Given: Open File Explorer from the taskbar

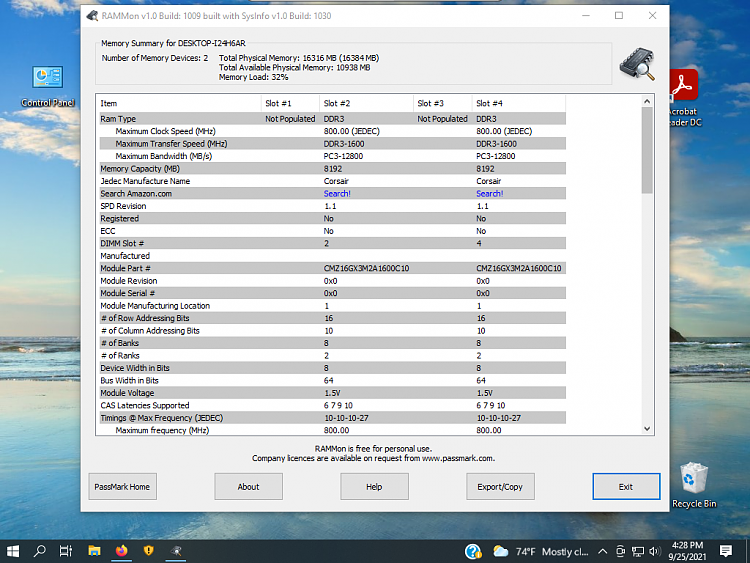Looking at the screenshot, I should 94,552.
